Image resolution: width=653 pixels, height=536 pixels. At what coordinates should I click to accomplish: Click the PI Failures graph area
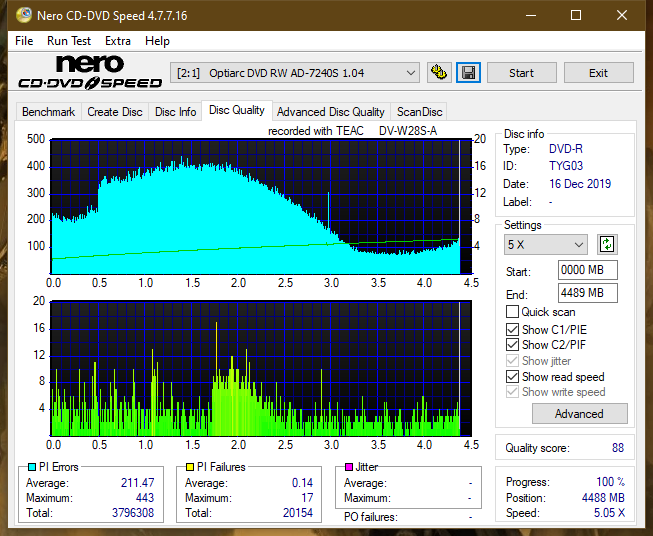(x=261, y=369)
